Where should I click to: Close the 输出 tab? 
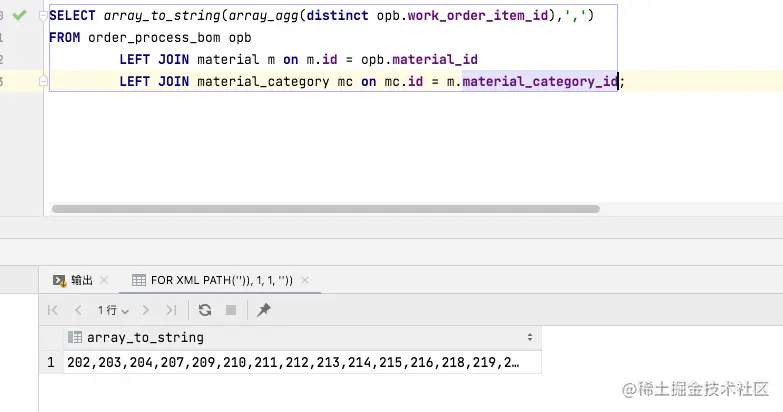[104, 280]
